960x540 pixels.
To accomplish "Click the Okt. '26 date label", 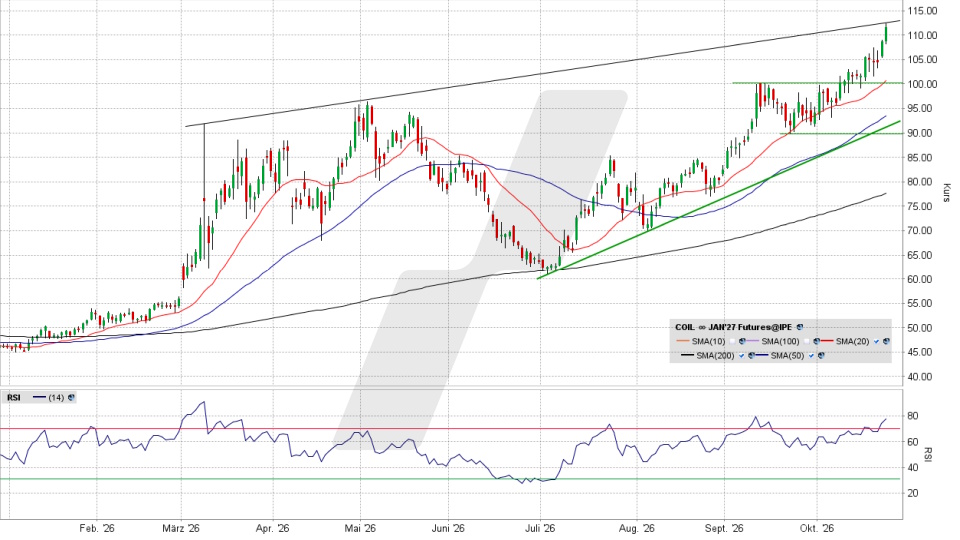I will (x=818, y=528).
